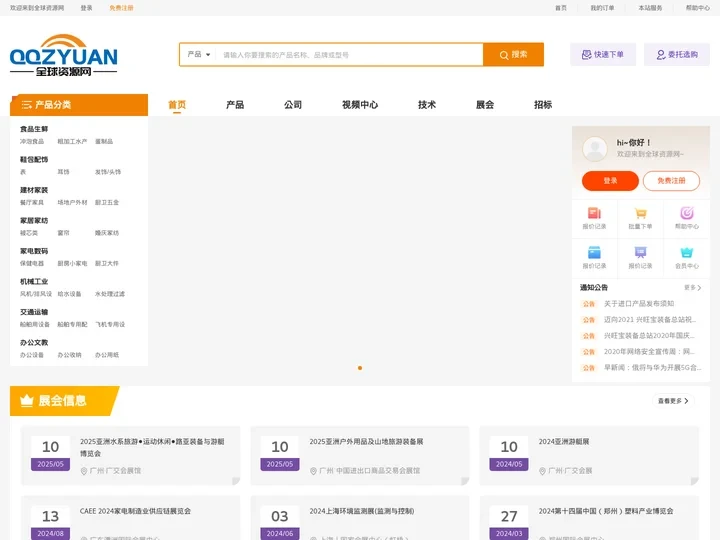This screenshot has height=540, width=720.
Task: Click the crown icon beside 展会信息
Action: 27,400
